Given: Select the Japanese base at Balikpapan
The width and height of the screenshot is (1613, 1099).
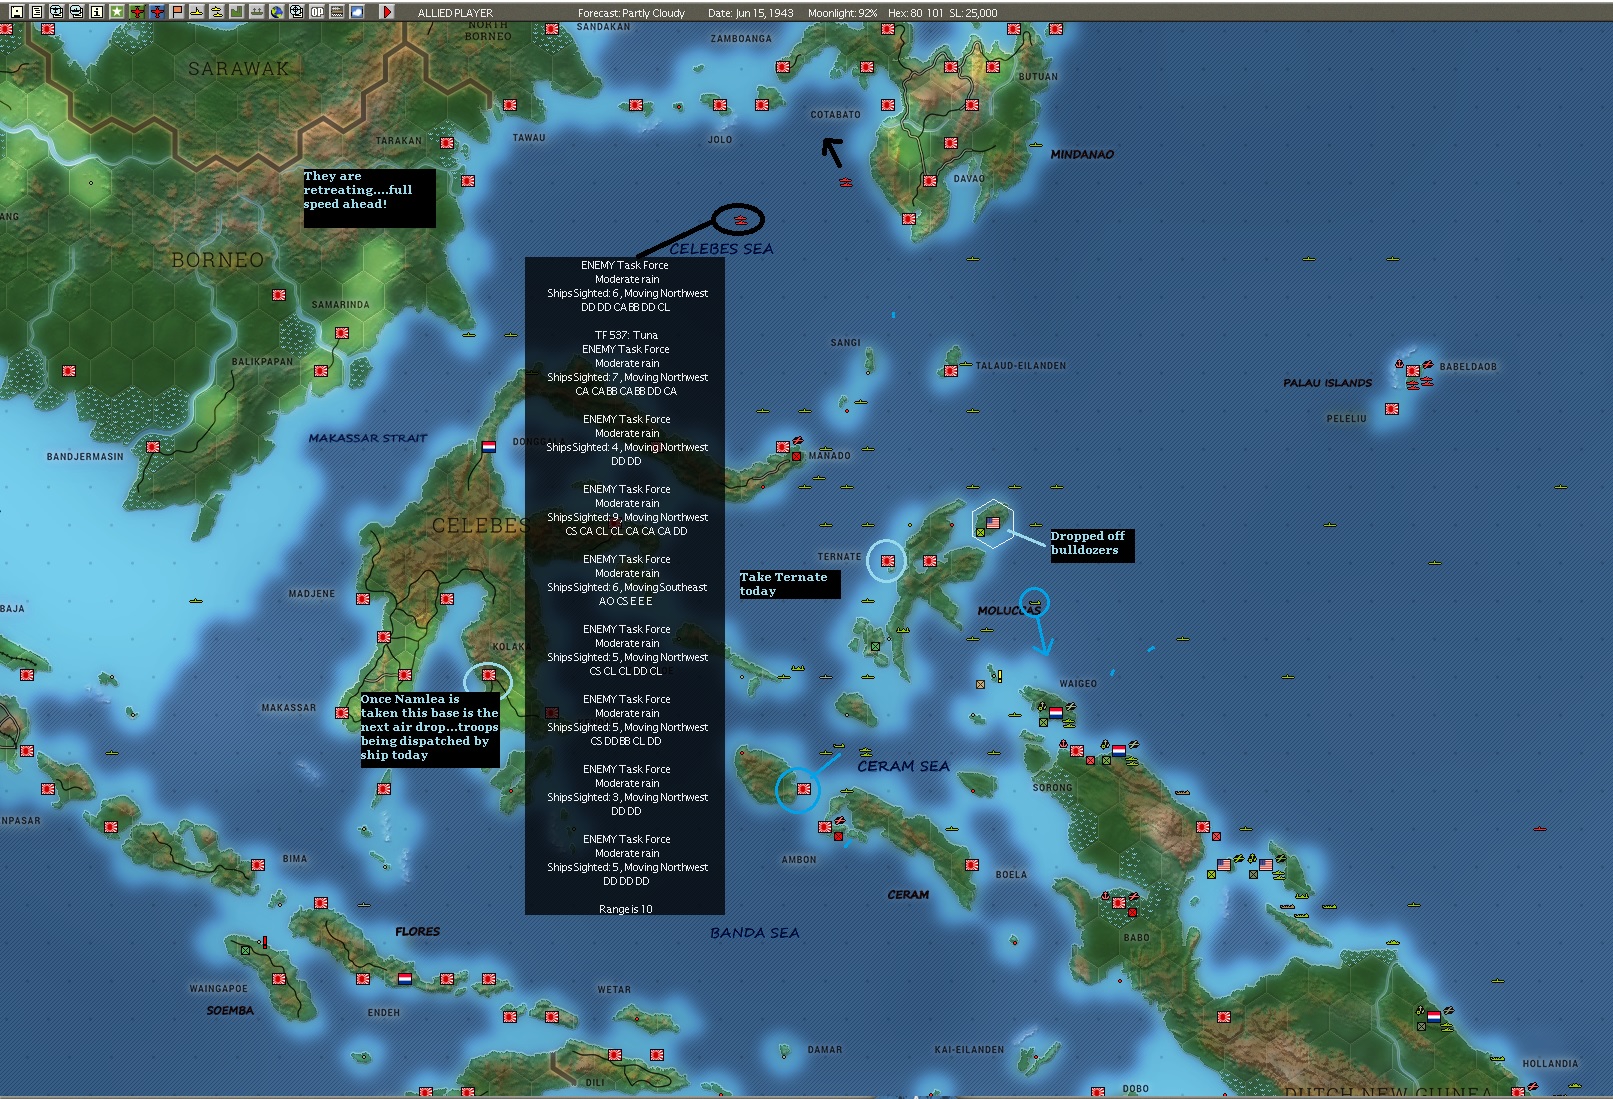Looking at the screenshot, I should (321, 371).
